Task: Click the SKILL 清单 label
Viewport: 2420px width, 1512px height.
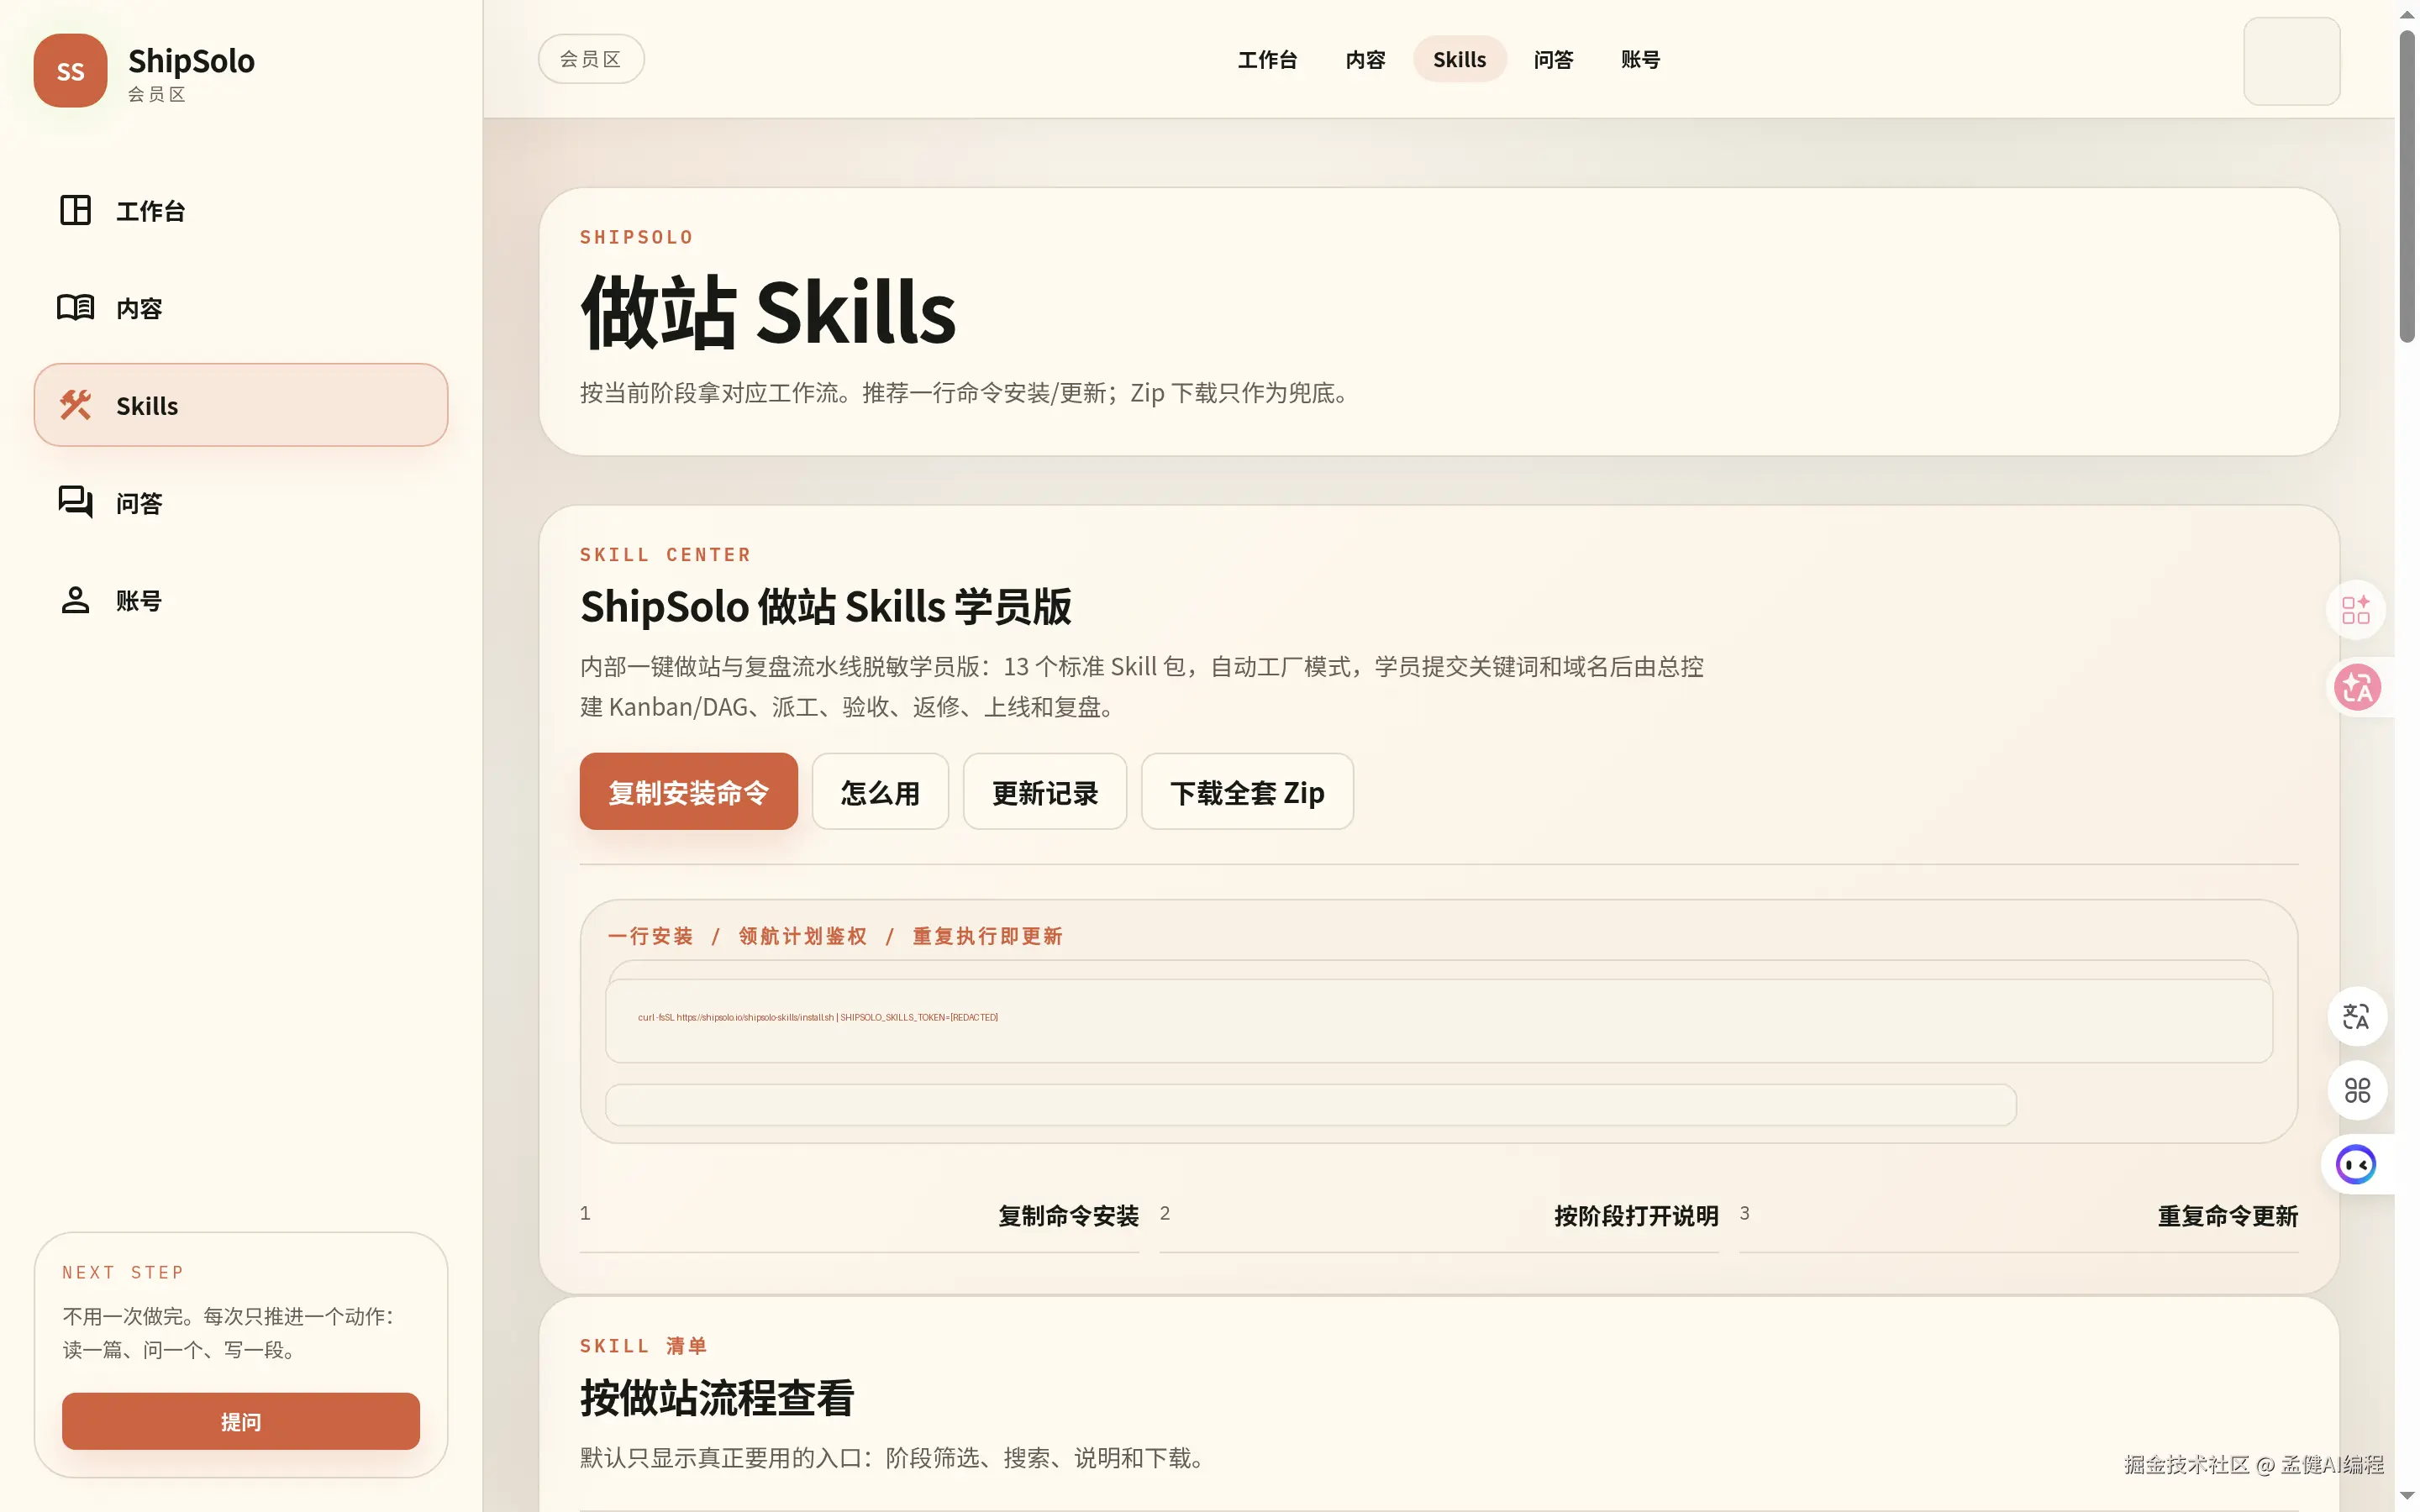Action: [644, 1346]
